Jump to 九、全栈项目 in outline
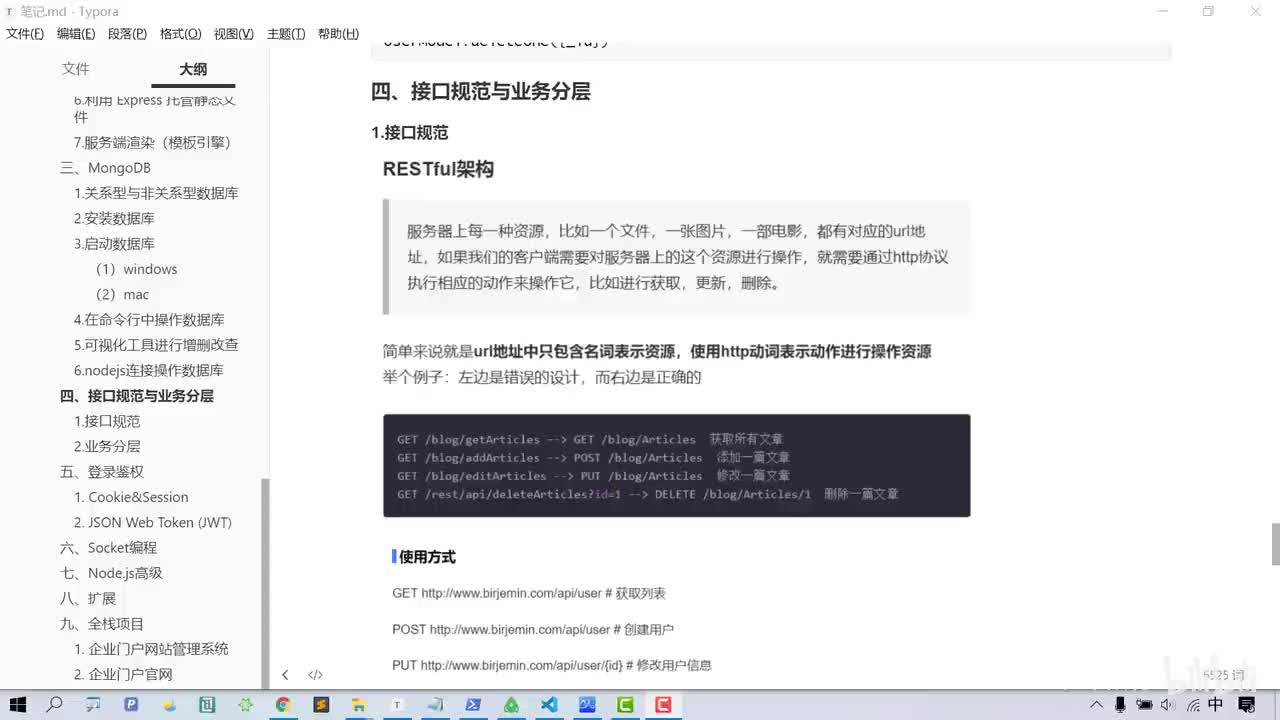This screenshot has height=720, width=1280. 101,623
